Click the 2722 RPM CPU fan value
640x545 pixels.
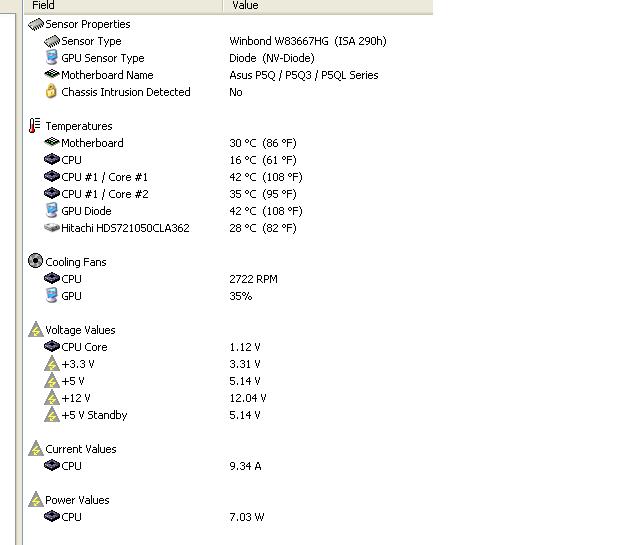[253, 279]
